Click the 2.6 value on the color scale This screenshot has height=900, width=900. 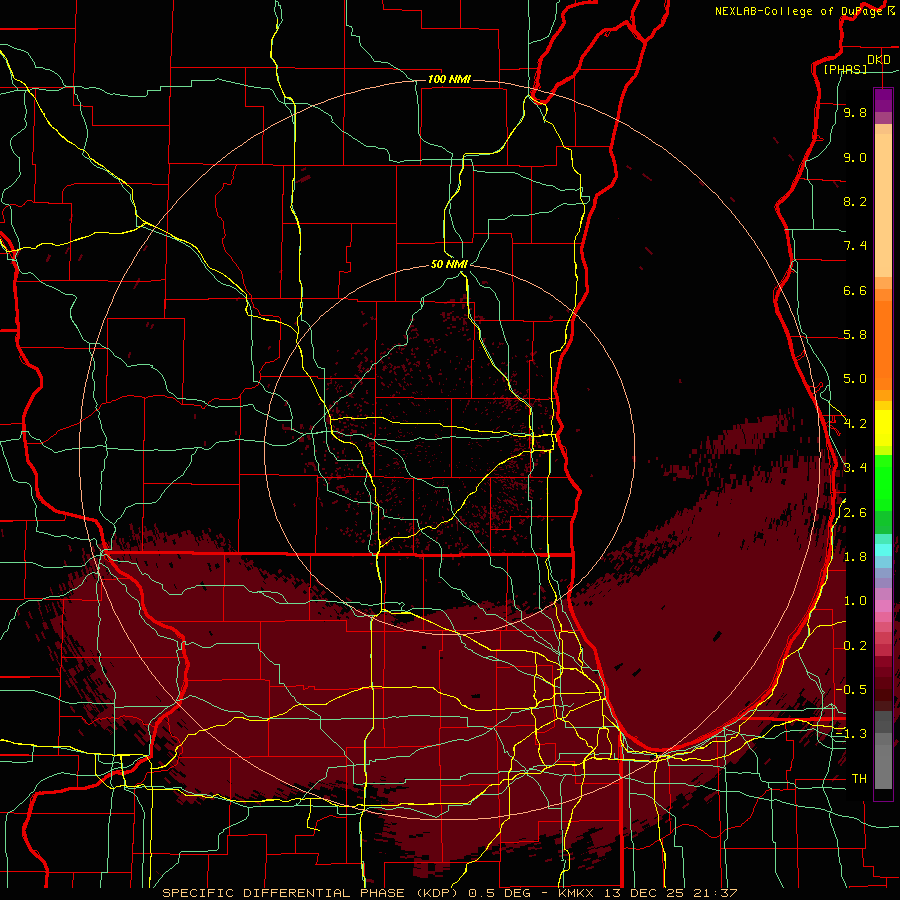(x=855, y=513)
